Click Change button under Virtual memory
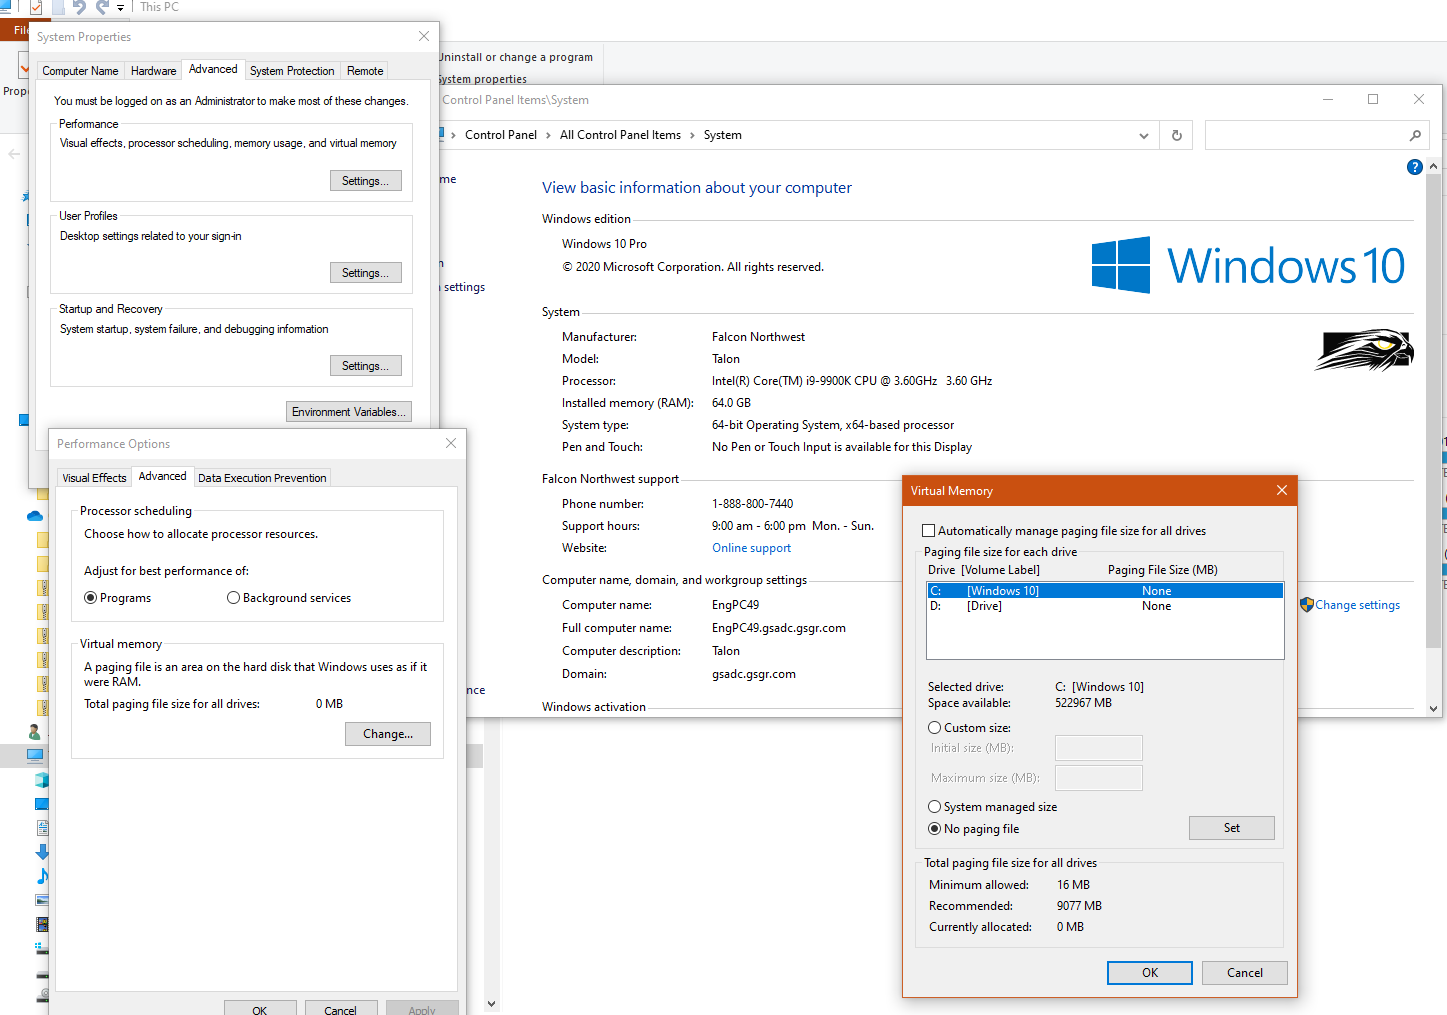Image resolution: width=1447 pixels, height=1015 pixels. pyautogui.click(x=388, y=734)
